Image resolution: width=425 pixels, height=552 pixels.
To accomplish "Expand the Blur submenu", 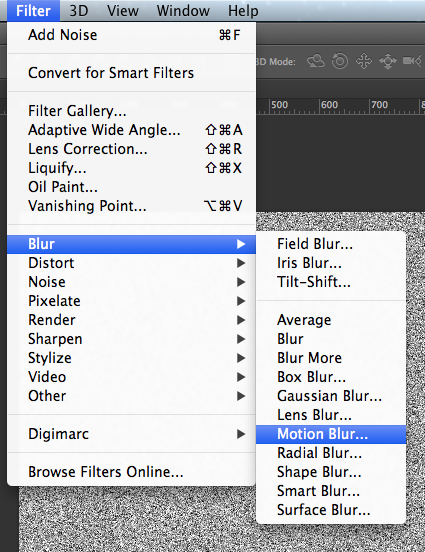I will [x=131, y=244].
